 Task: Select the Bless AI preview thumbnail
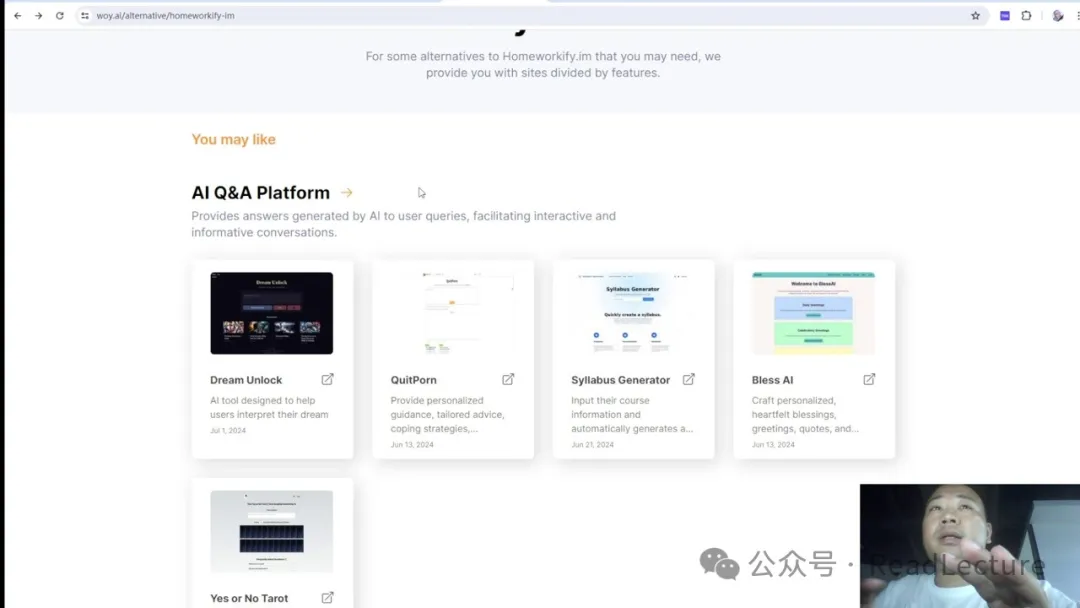(x=813, y=313)
